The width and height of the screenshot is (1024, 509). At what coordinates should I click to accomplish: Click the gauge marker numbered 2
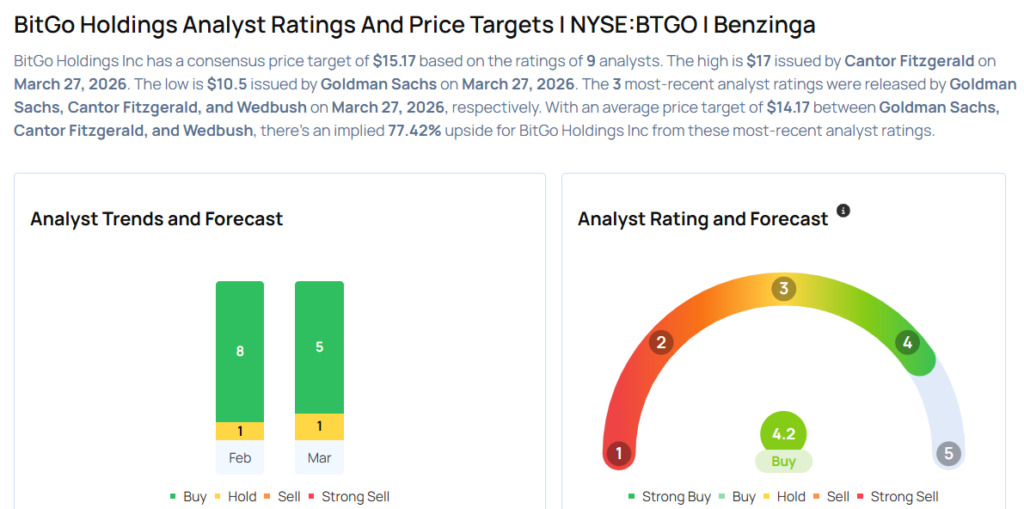tap(660, 343)
